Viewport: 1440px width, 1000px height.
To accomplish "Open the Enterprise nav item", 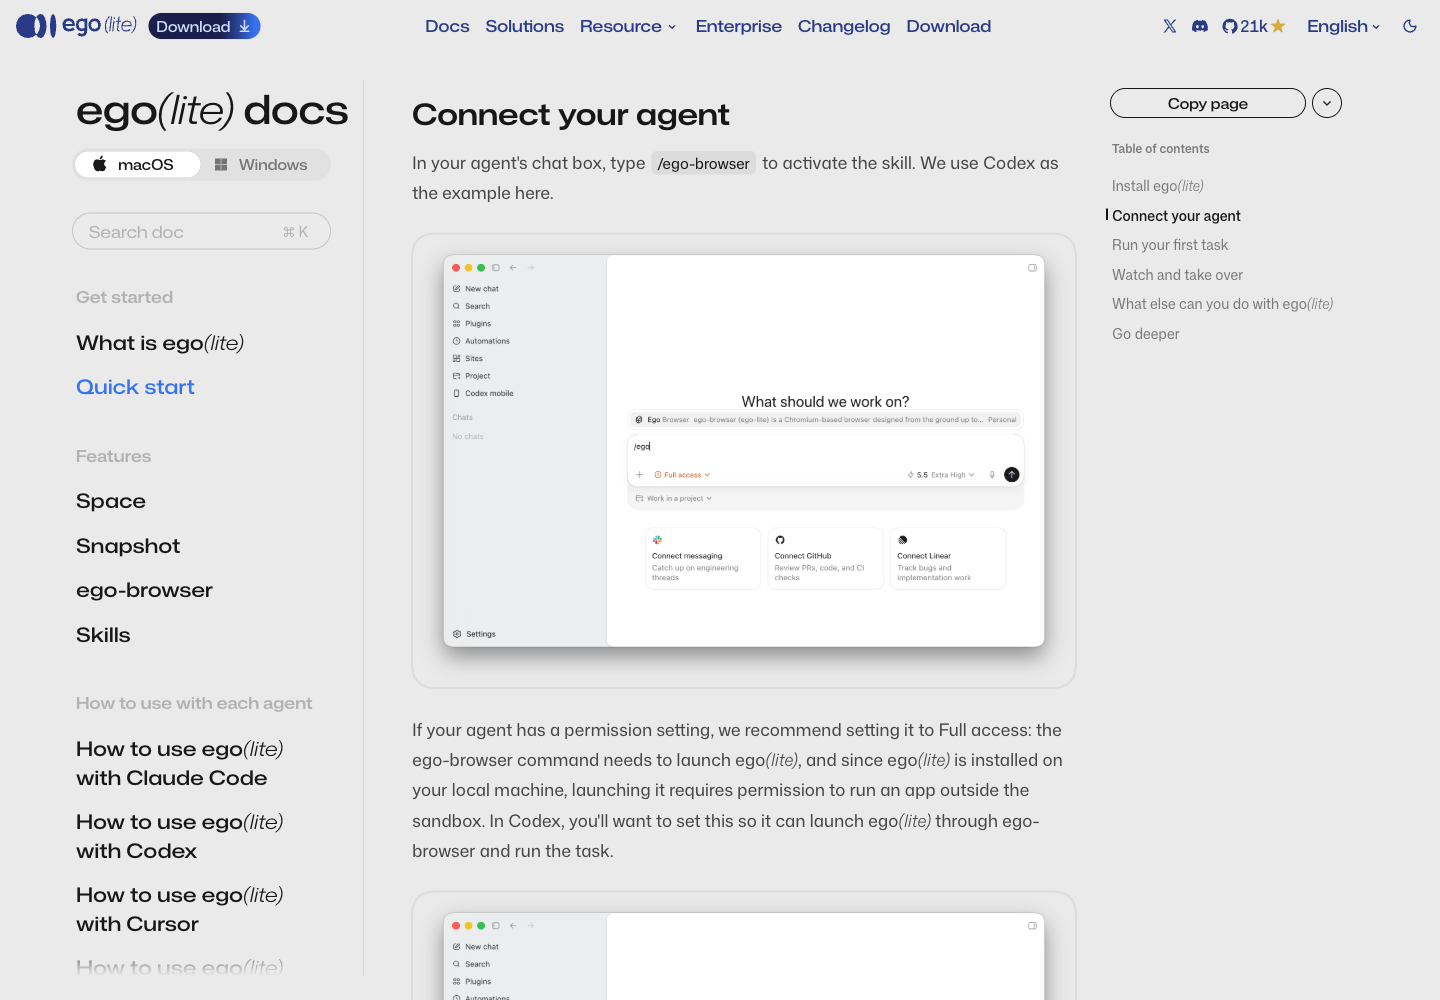I will pos(739,26).
